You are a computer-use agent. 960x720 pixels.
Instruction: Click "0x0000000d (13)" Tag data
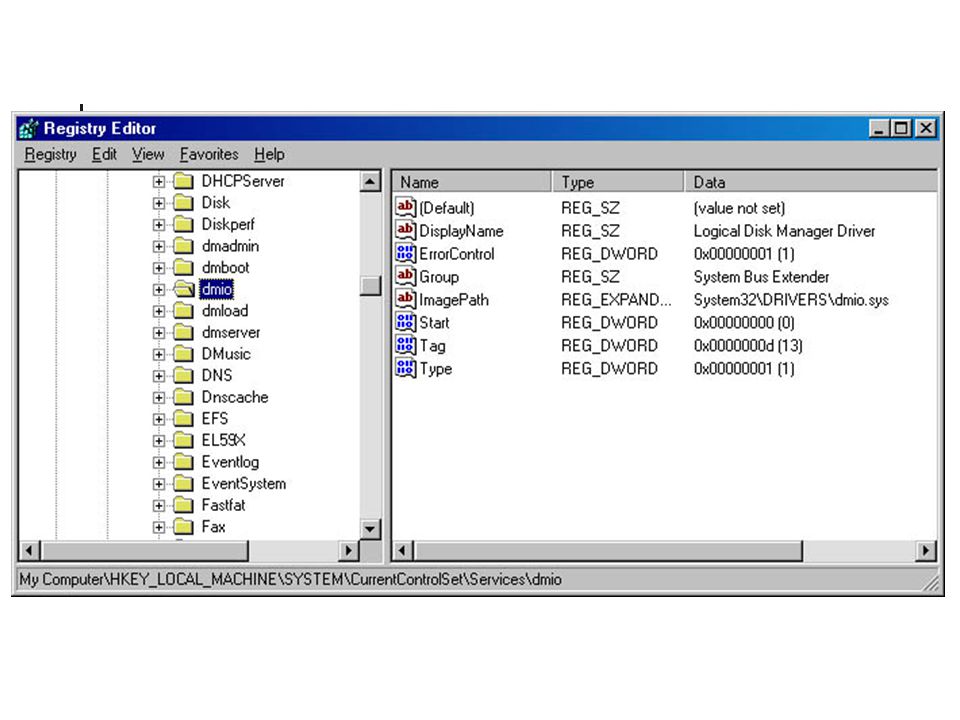point(748,346)
